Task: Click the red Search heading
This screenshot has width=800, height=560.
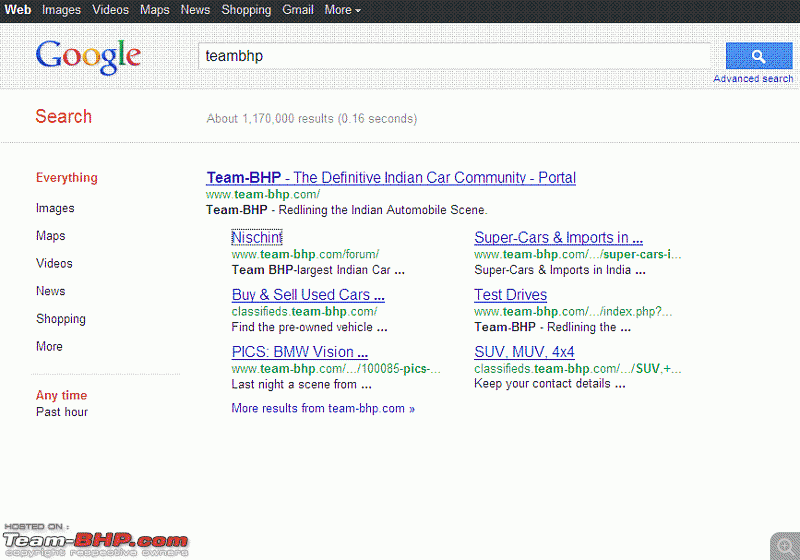Action: (x=63, y=116)
